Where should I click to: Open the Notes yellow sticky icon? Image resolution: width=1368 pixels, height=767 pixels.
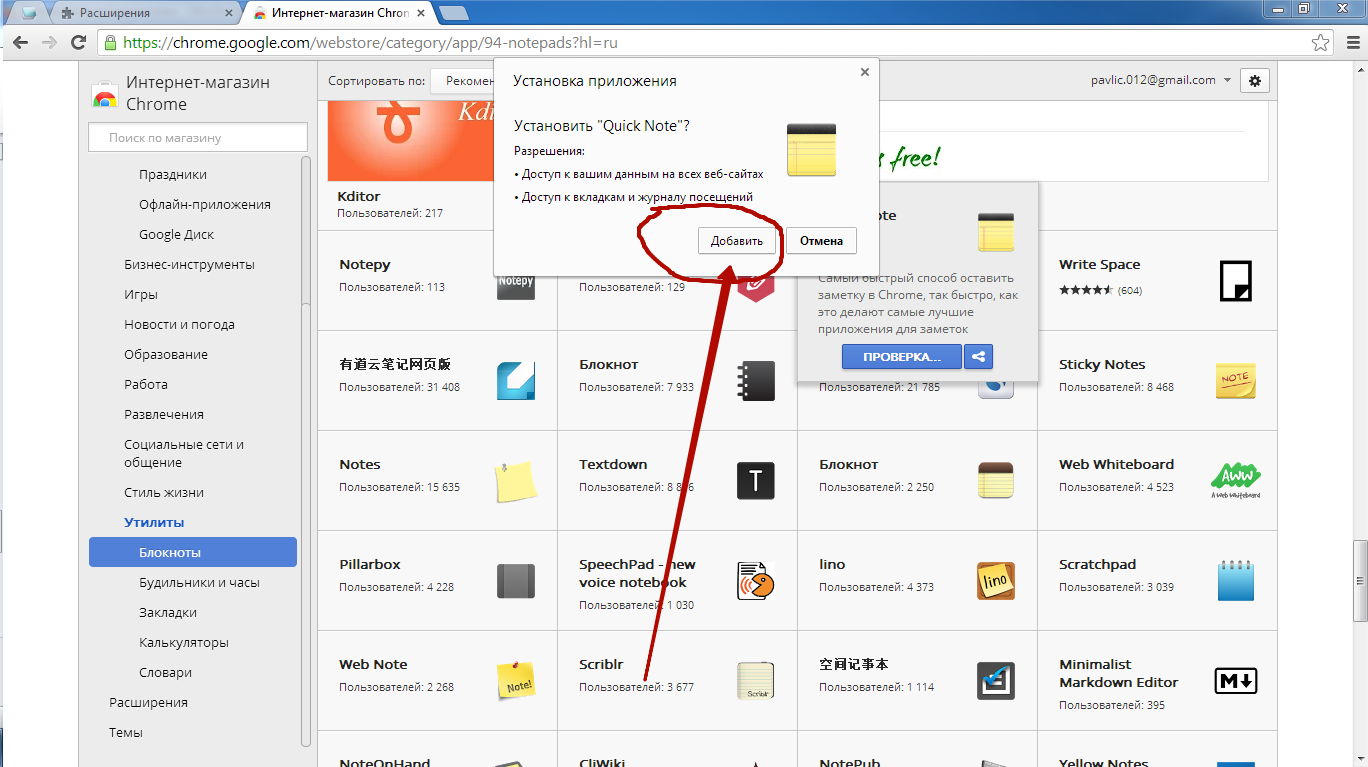[516, 481]
